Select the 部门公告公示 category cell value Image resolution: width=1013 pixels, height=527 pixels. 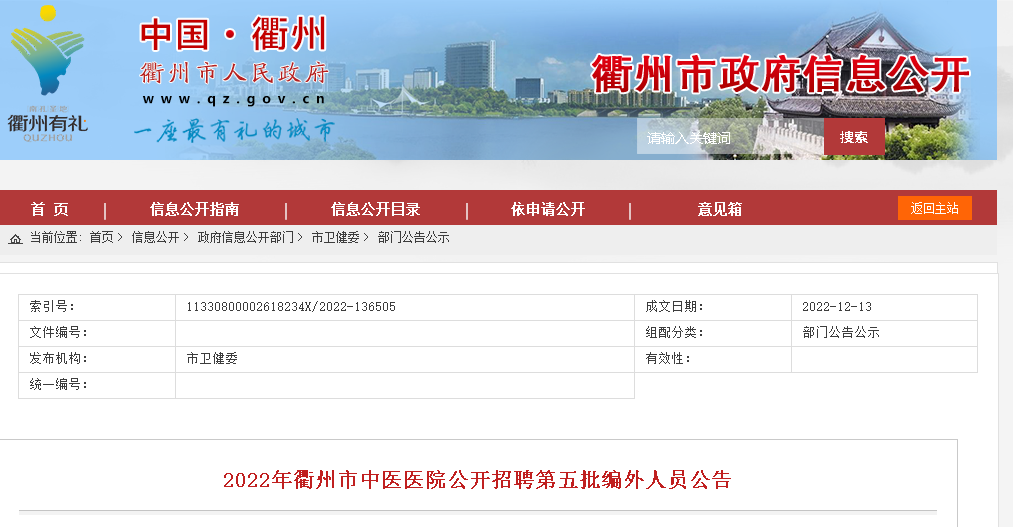(x=841, y=333)
